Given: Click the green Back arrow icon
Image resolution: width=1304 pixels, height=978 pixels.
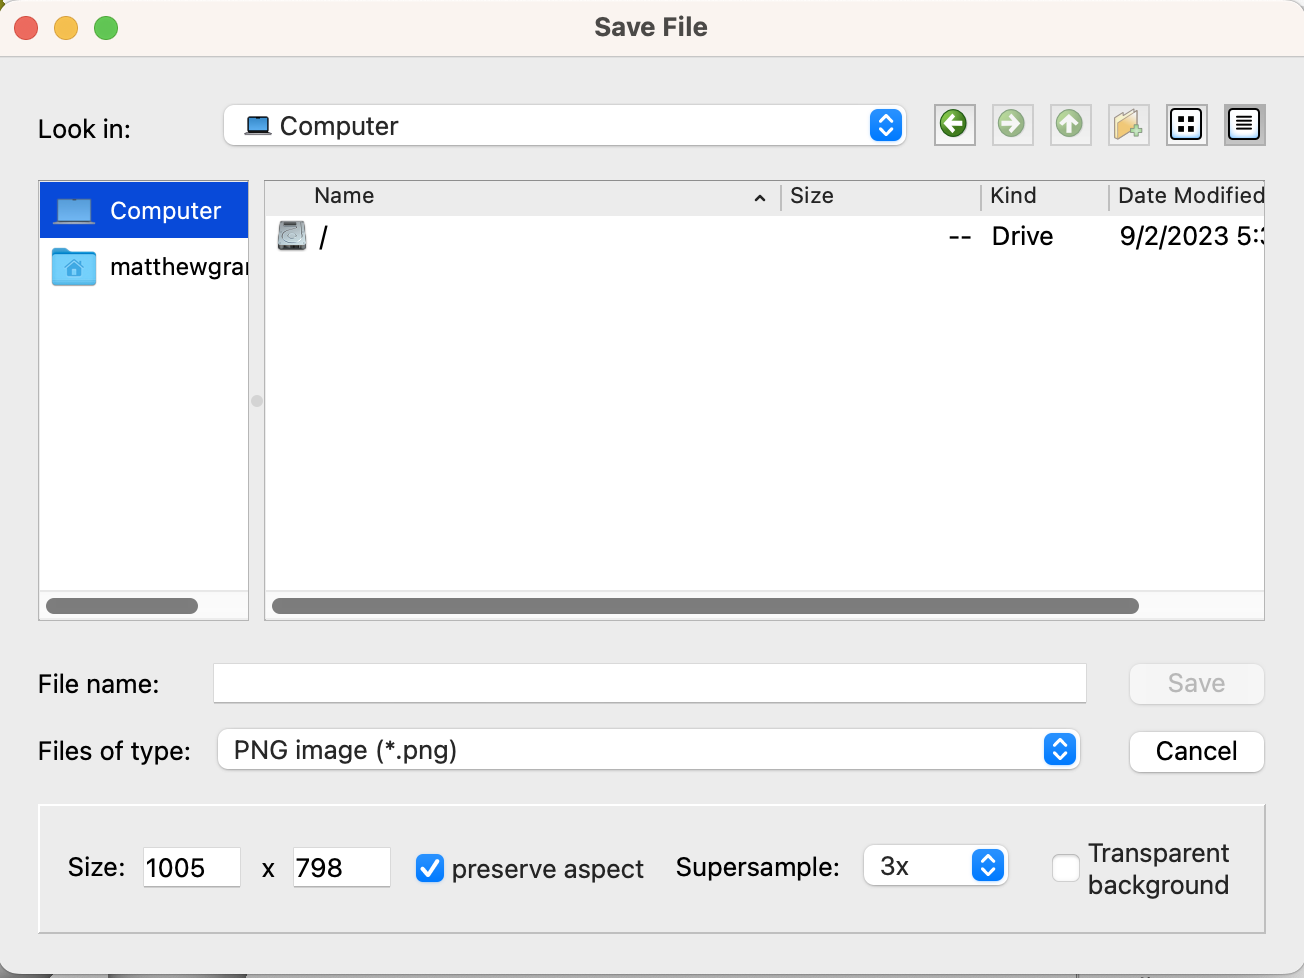Looking at the screenshot, I should coord(954,125).
